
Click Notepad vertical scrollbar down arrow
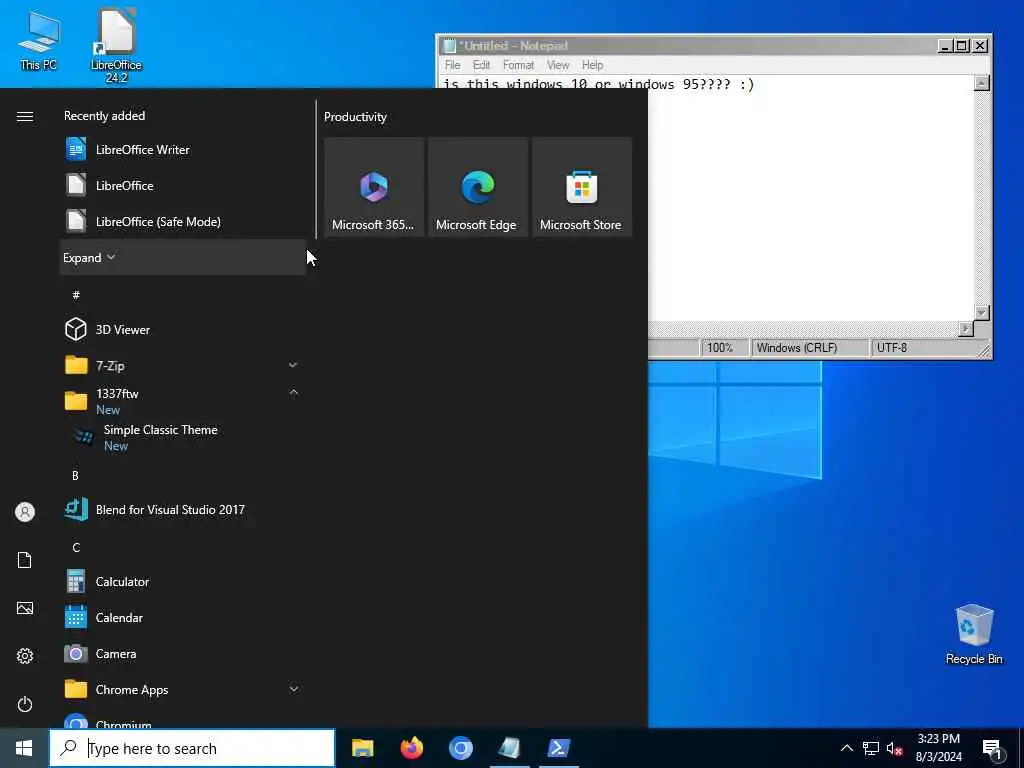tap(982, 313)
